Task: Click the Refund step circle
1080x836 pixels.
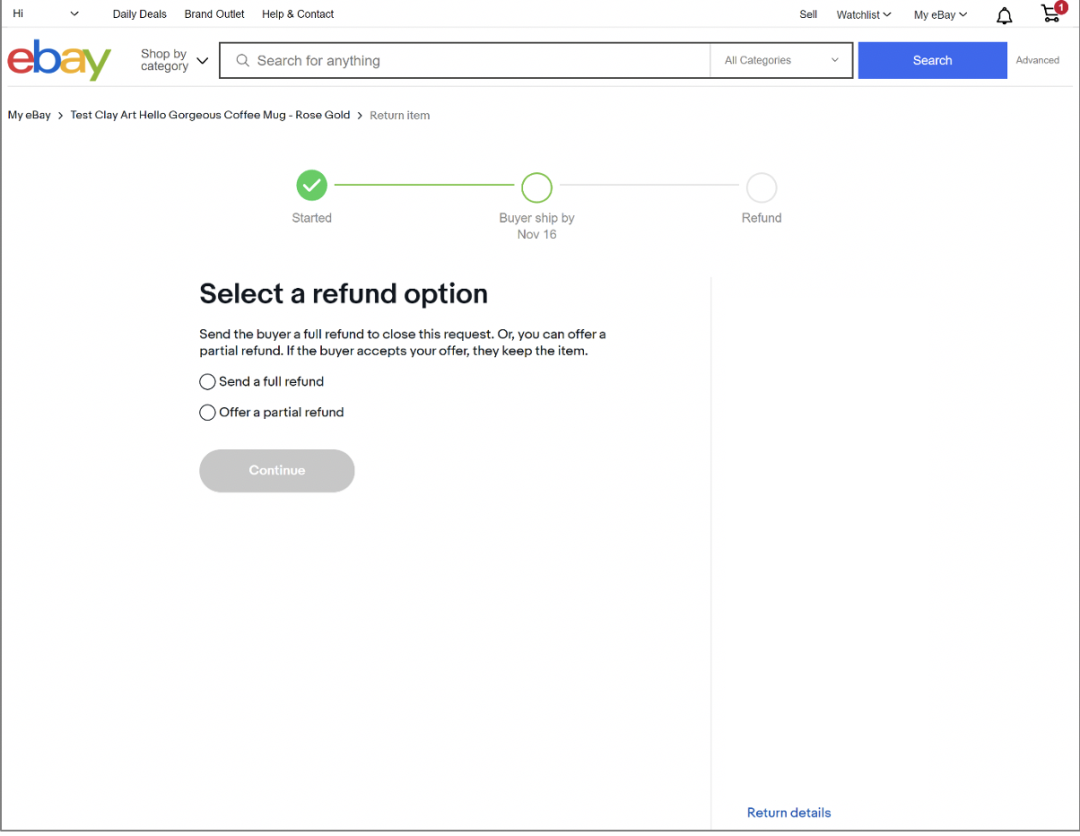Action: pyautogui.click(x=761, y=187)
